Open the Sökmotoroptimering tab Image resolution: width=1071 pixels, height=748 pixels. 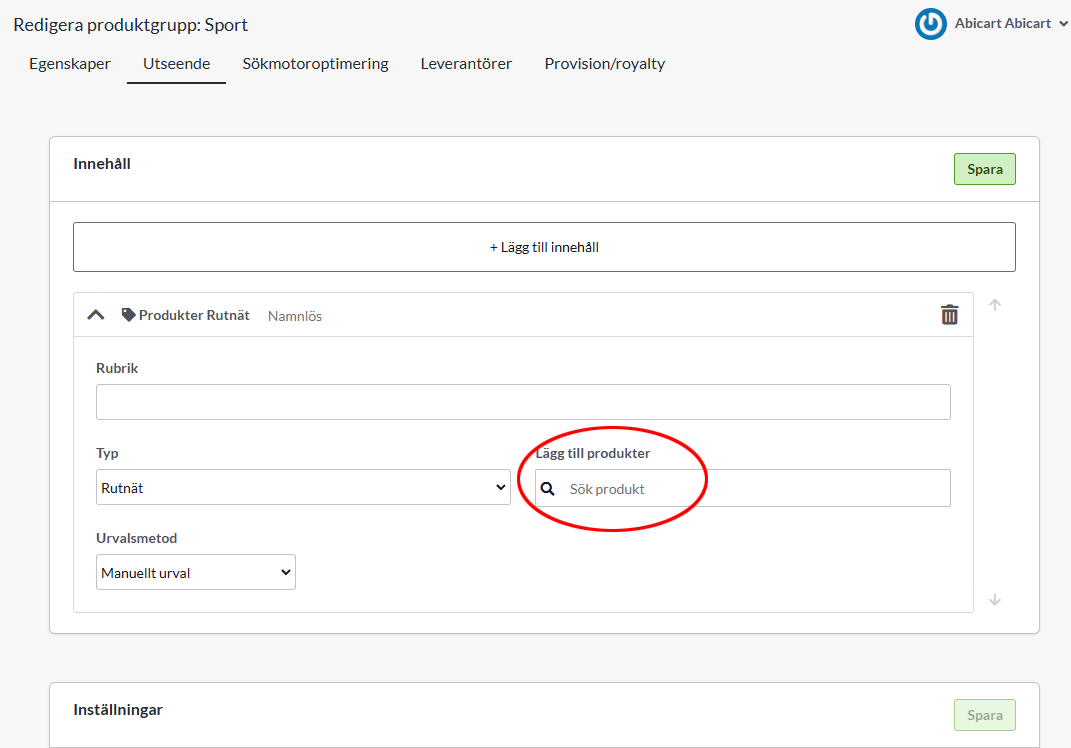pos(315,64)
